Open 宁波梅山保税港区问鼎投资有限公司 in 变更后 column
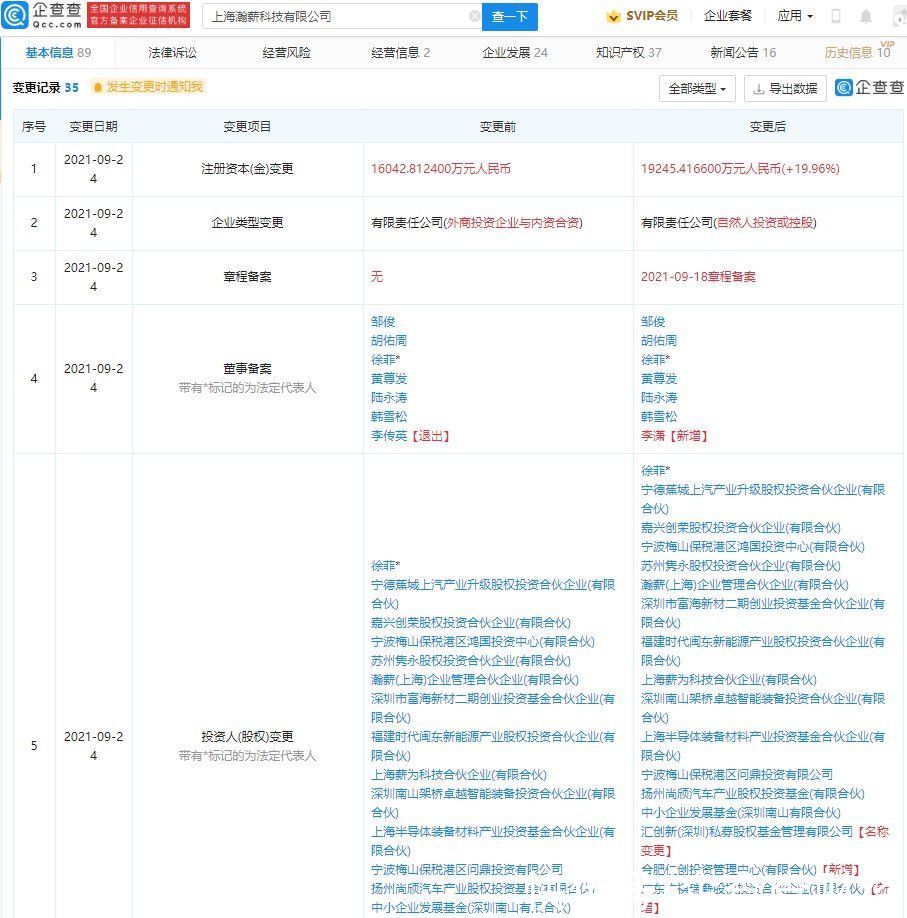The width and height of the screenshot is (907, 918). point(737,775)
